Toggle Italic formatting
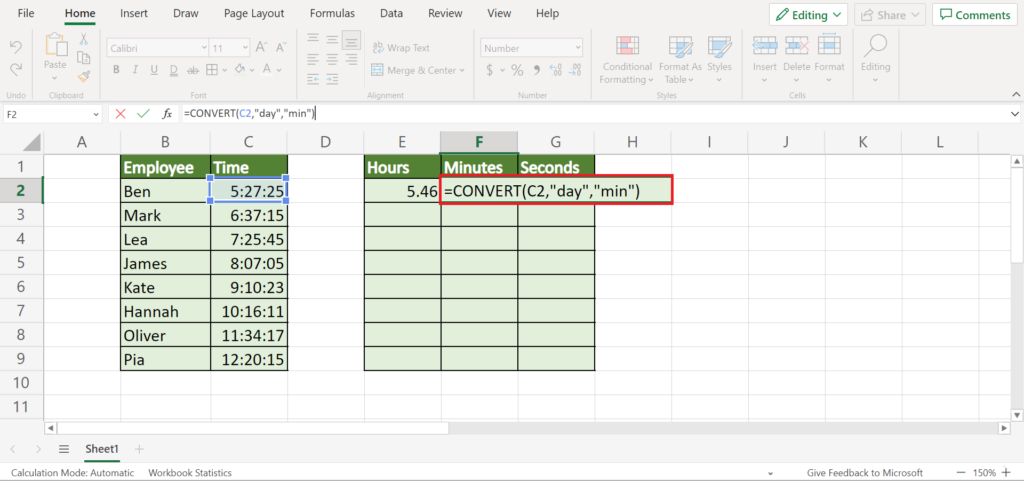Viewport: 1024px width, 481px height. coord(135,70)
